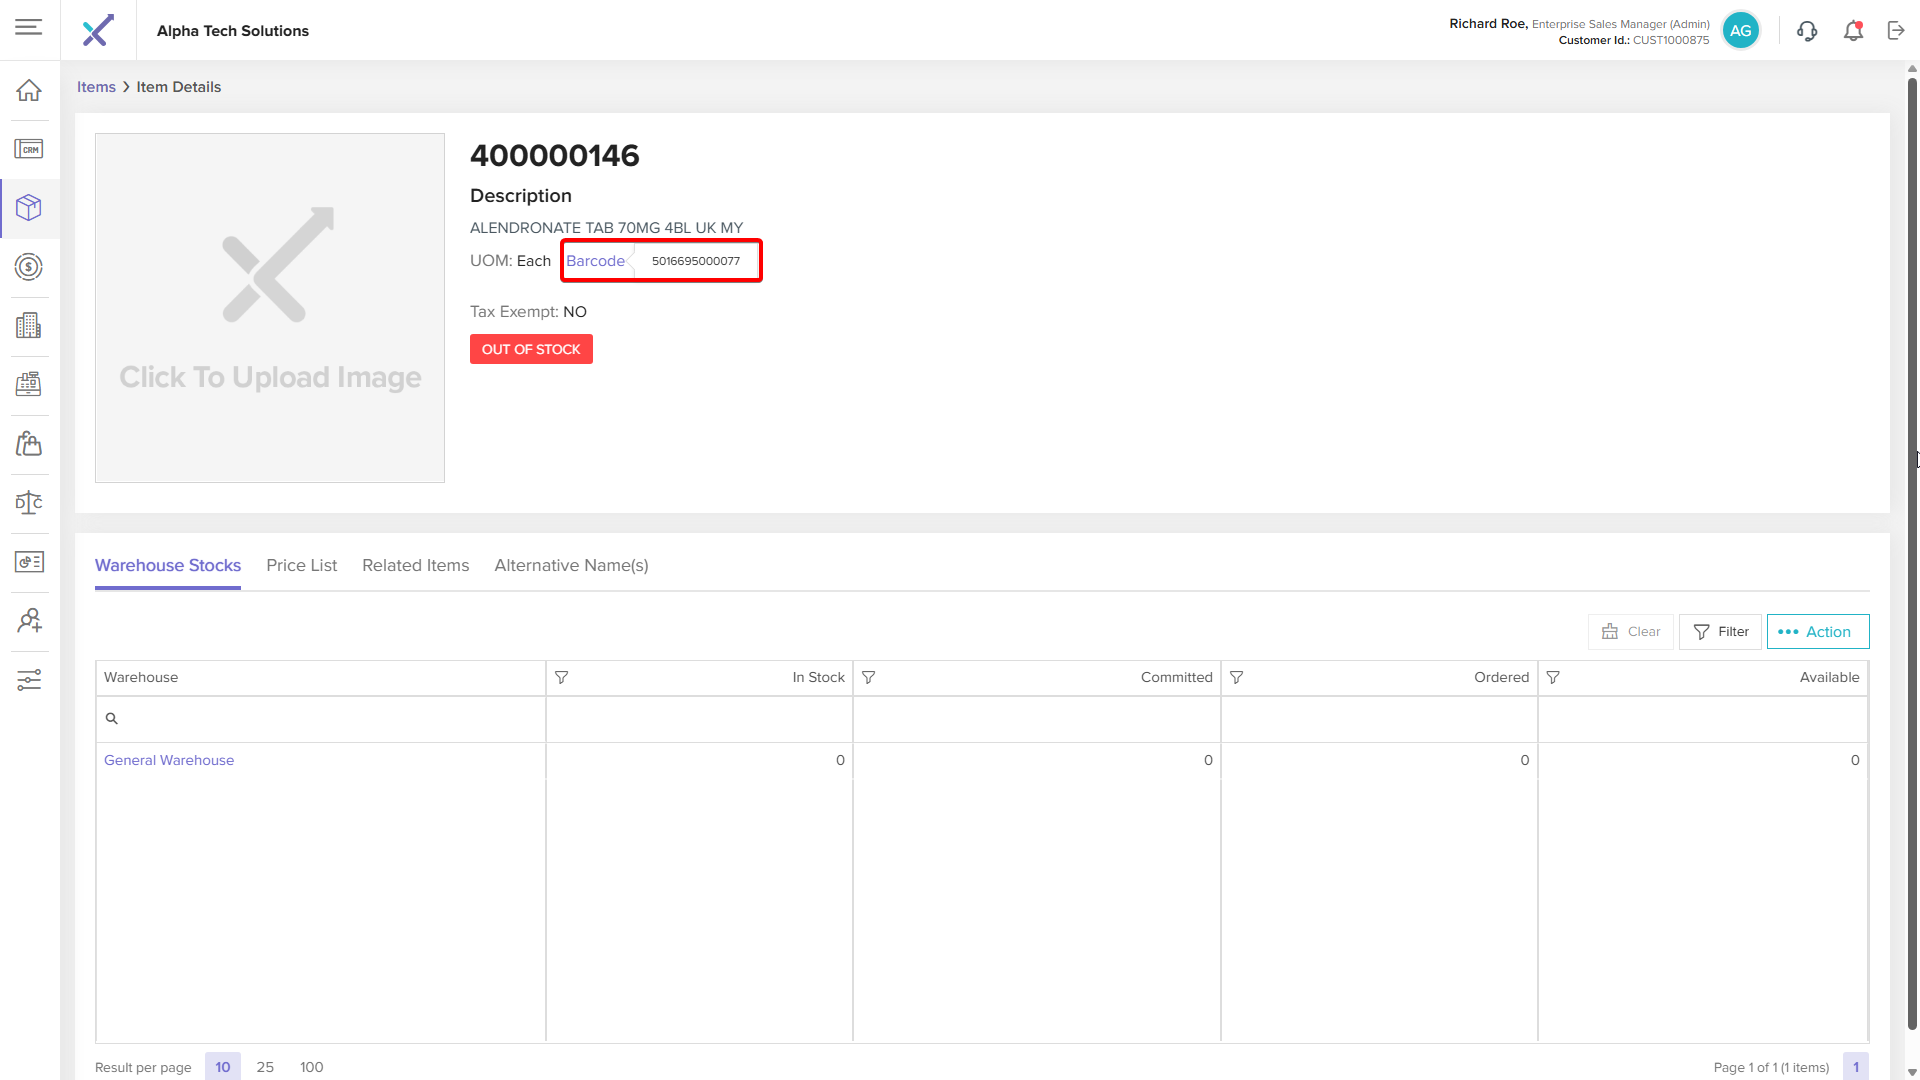Open the sliders settings sidebar icon
Viewport: 1920px width, 1080px height.
pyautogui.click(x=29, y=680)
